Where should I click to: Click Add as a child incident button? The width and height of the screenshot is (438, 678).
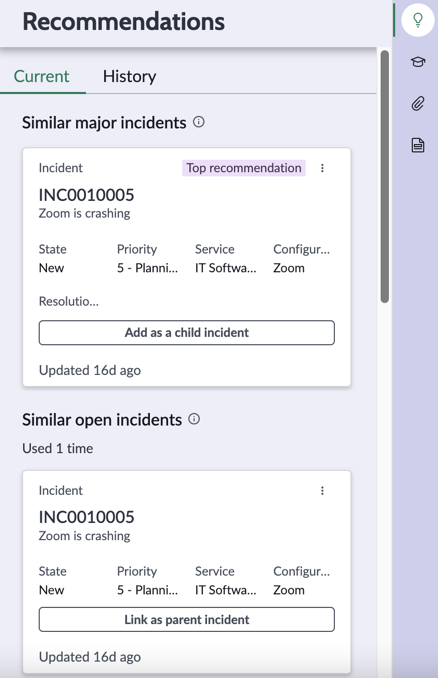(x=187, y=333)
